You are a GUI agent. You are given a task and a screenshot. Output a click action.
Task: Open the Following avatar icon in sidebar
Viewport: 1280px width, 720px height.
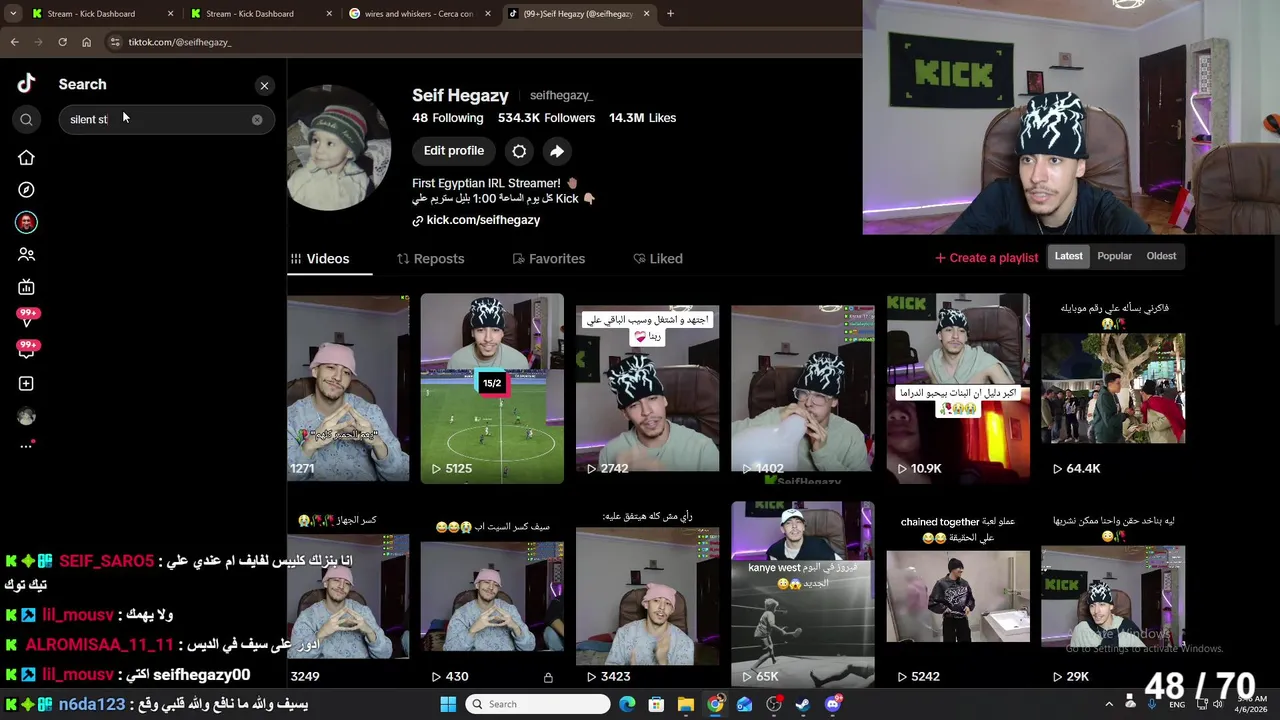26,222
